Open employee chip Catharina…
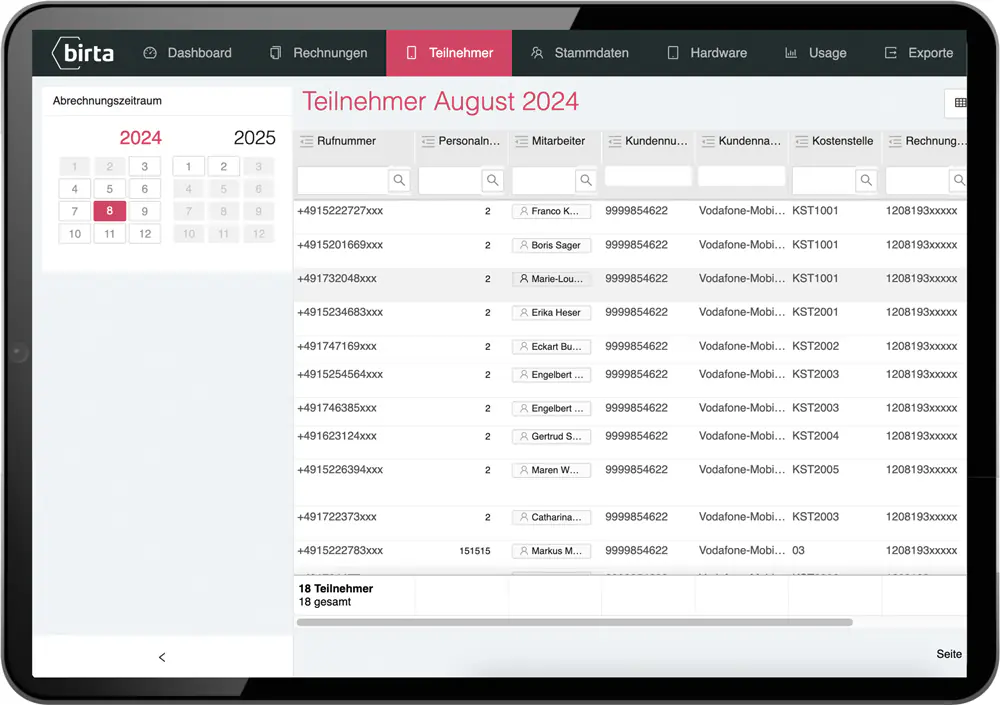 pyautogui.click(x=552, y=517)
